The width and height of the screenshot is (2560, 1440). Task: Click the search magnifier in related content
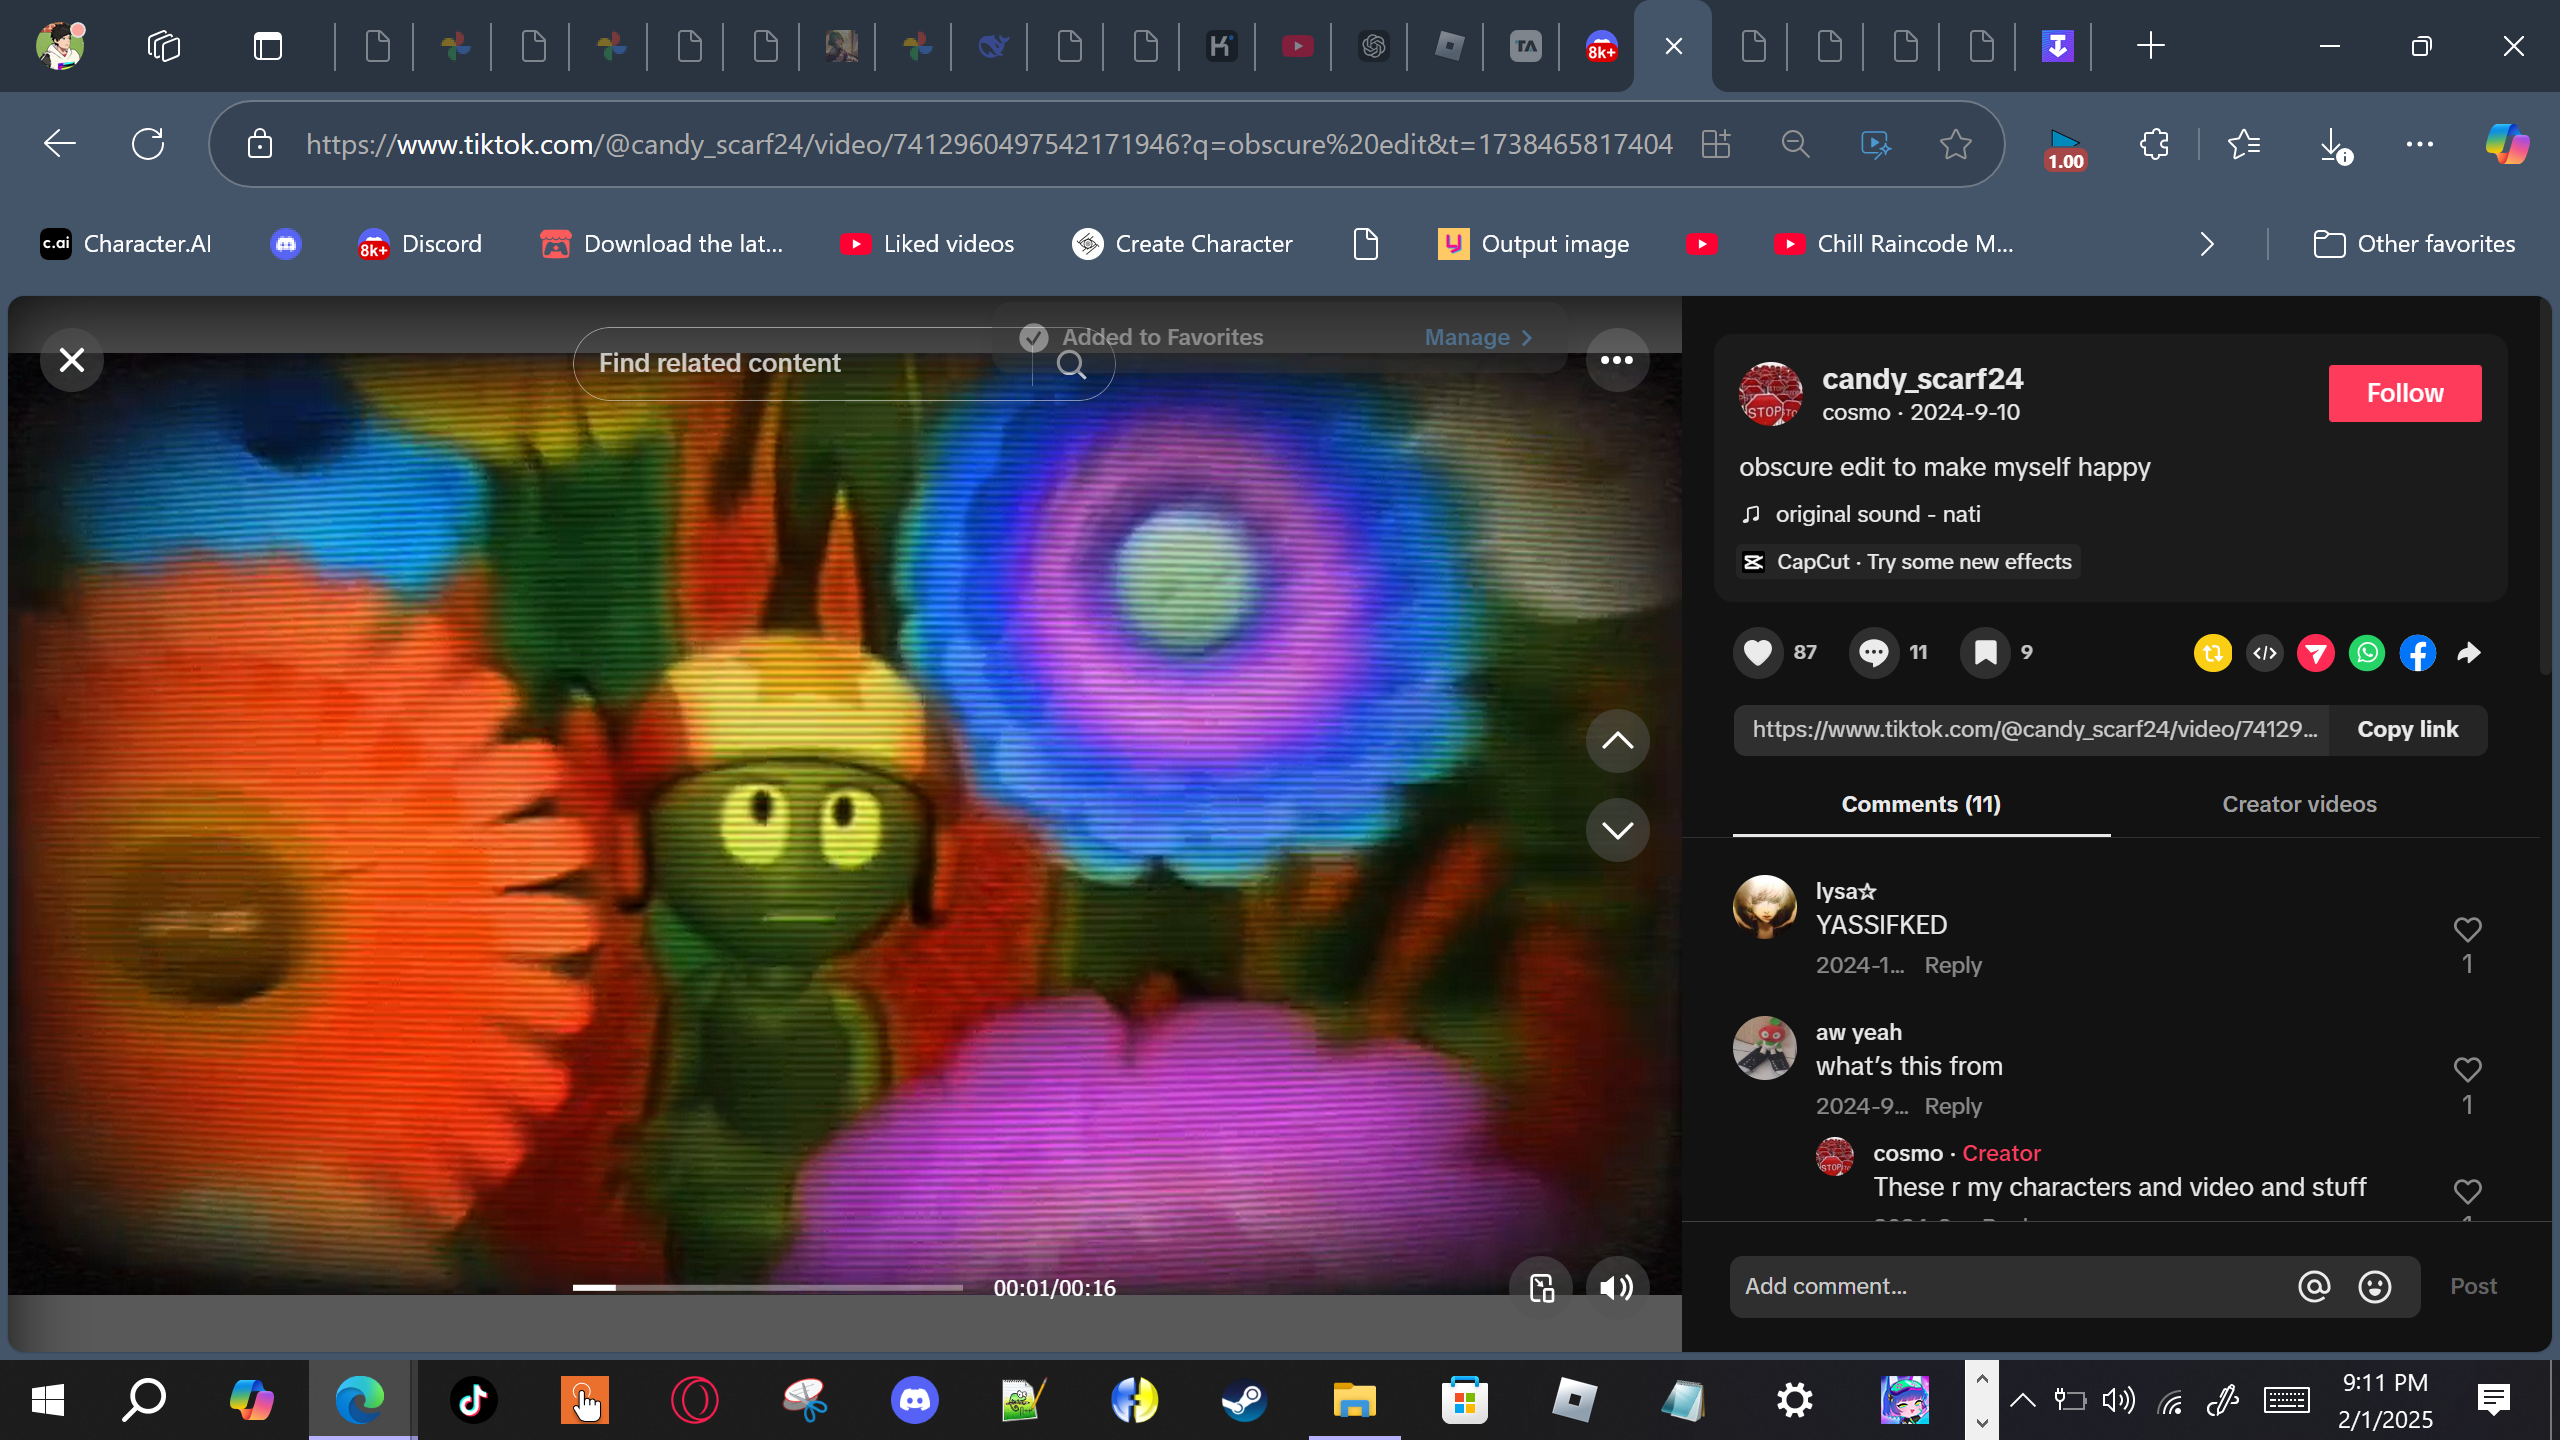click(x=1071, y=364)
